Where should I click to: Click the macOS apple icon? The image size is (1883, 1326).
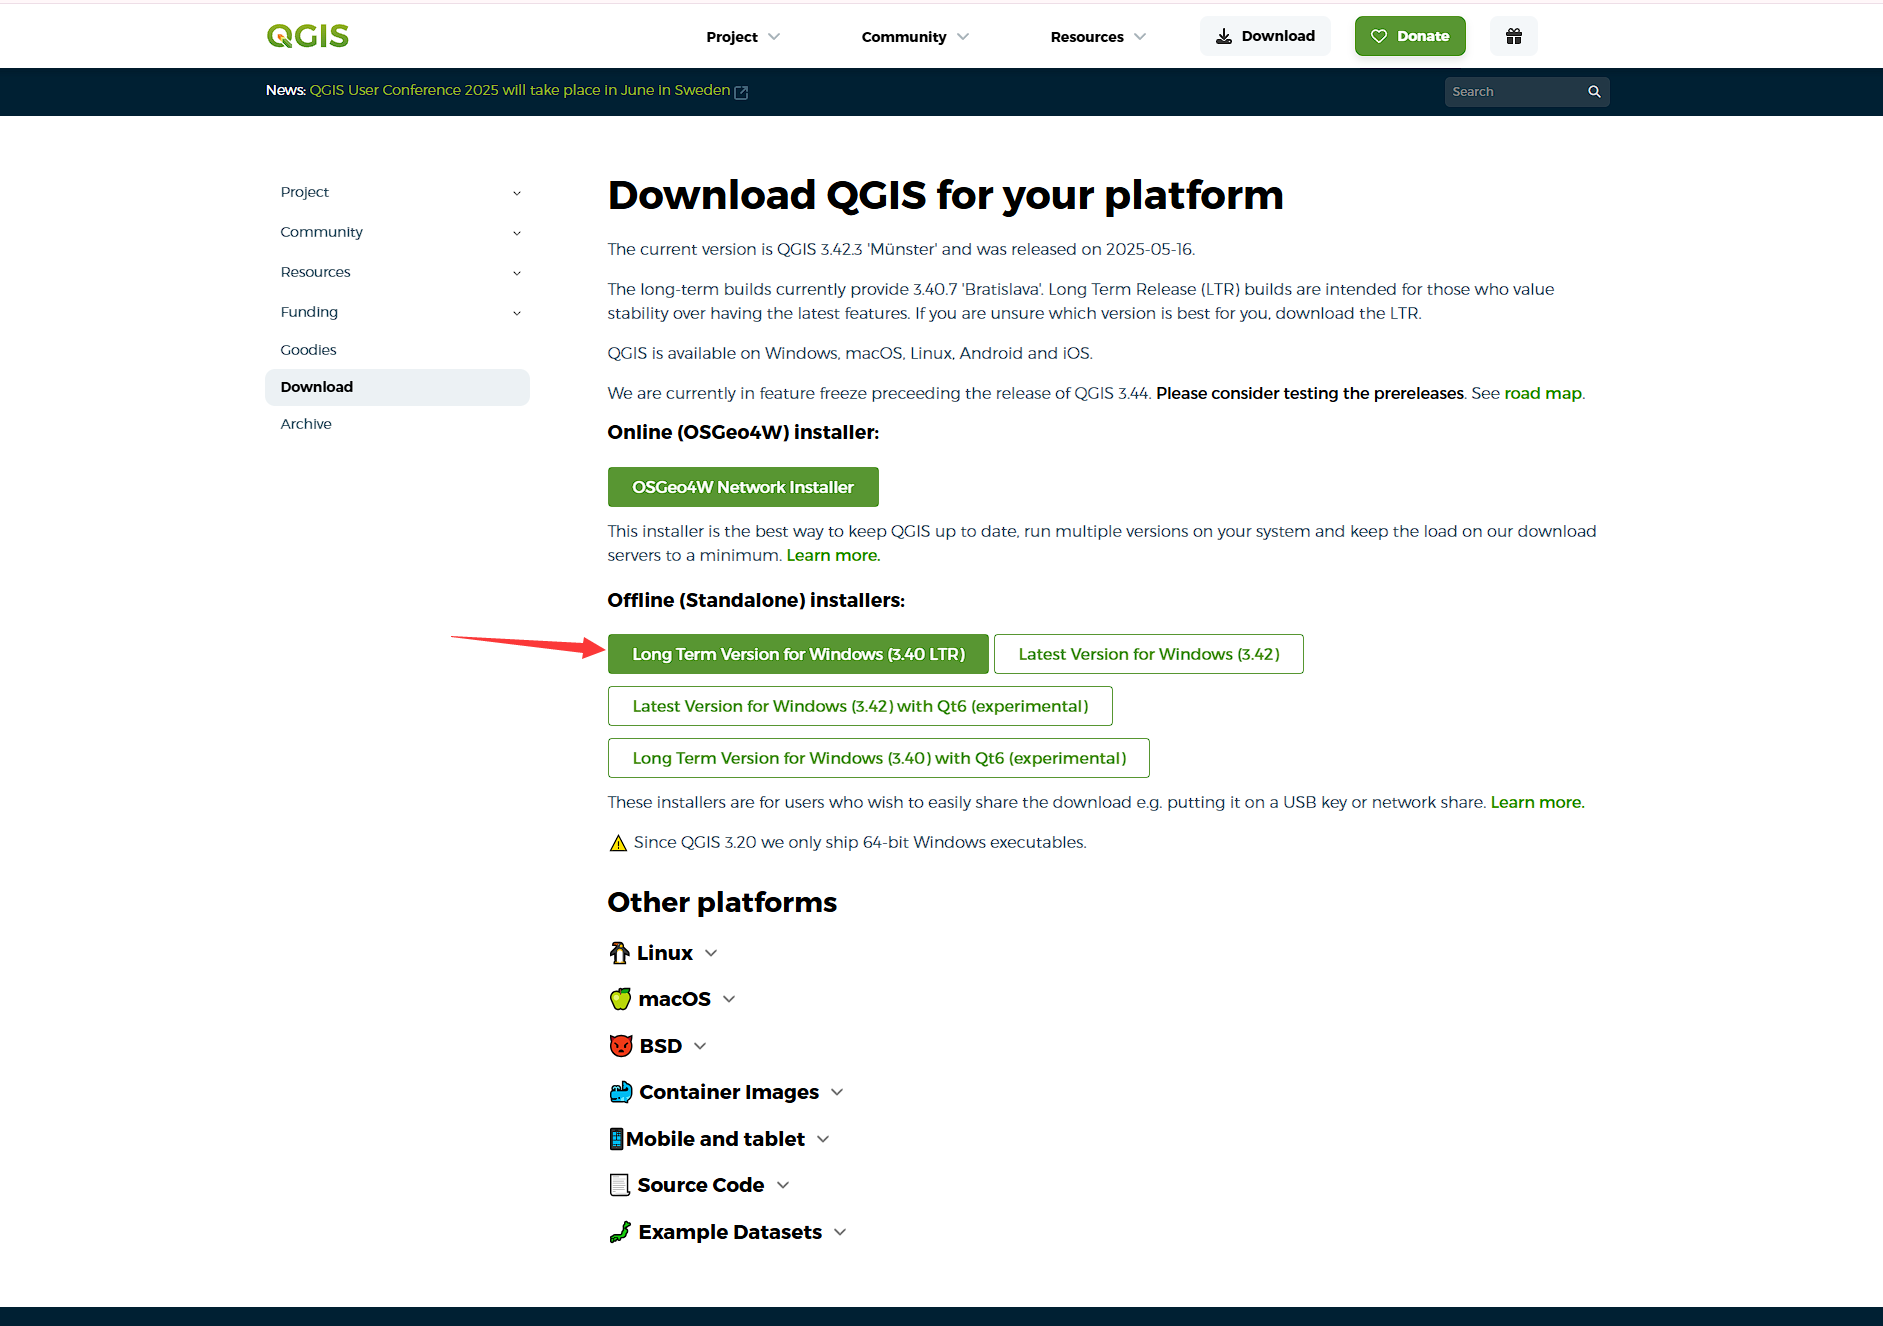tap(620, 999)
